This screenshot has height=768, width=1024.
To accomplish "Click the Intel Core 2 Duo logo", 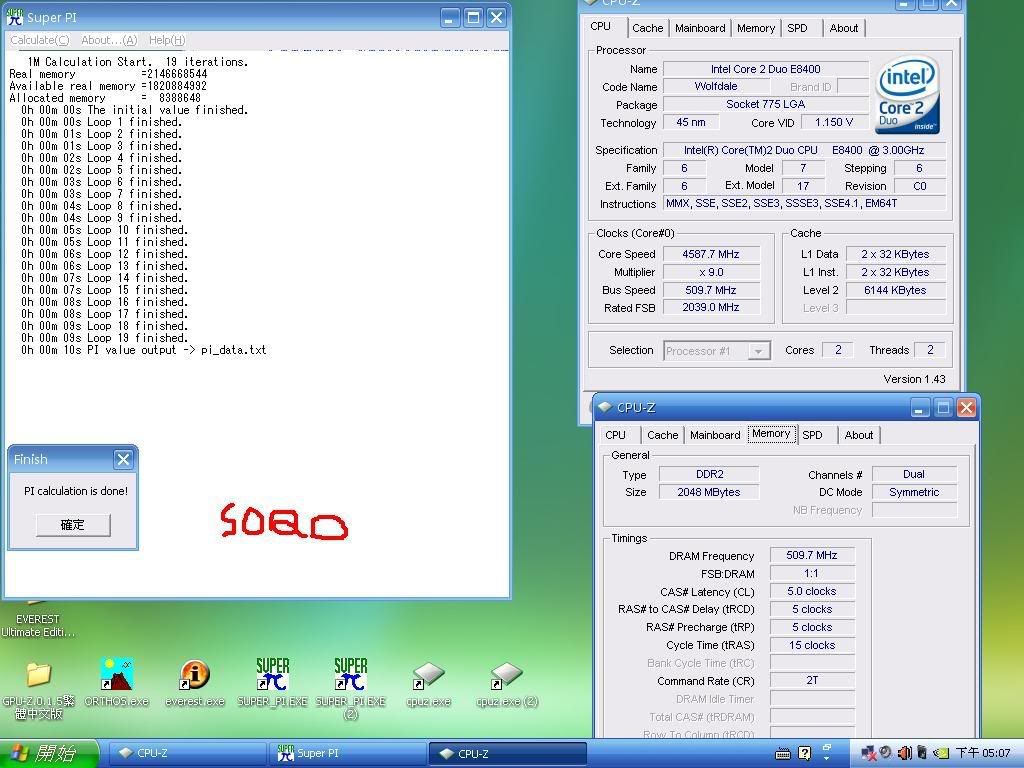I will tap(908, 95).
